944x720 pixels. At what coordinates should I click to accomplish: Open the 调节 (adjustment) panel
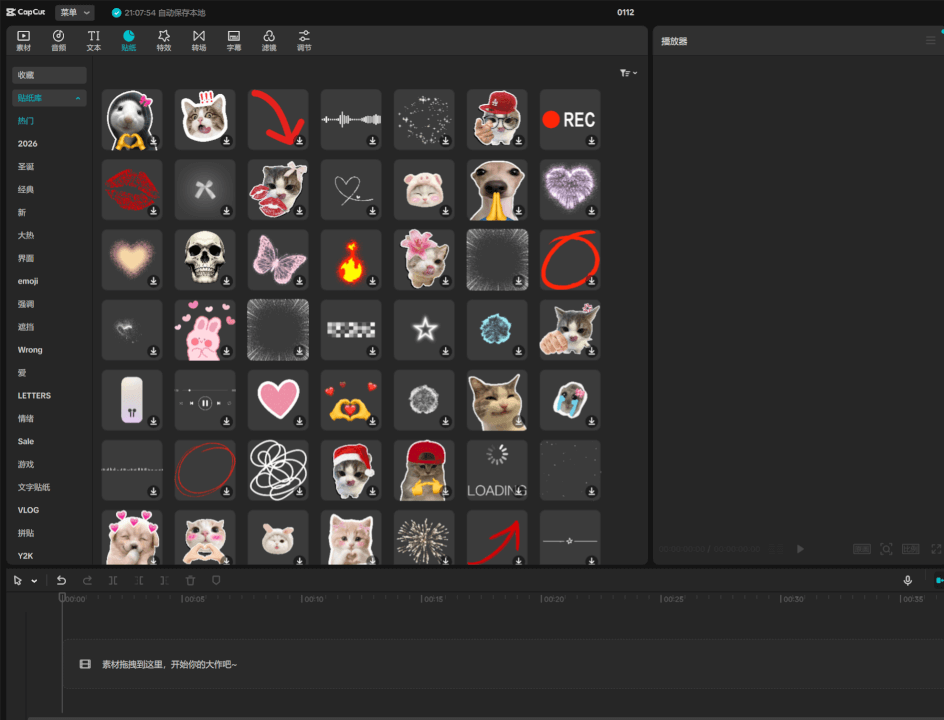304,40
